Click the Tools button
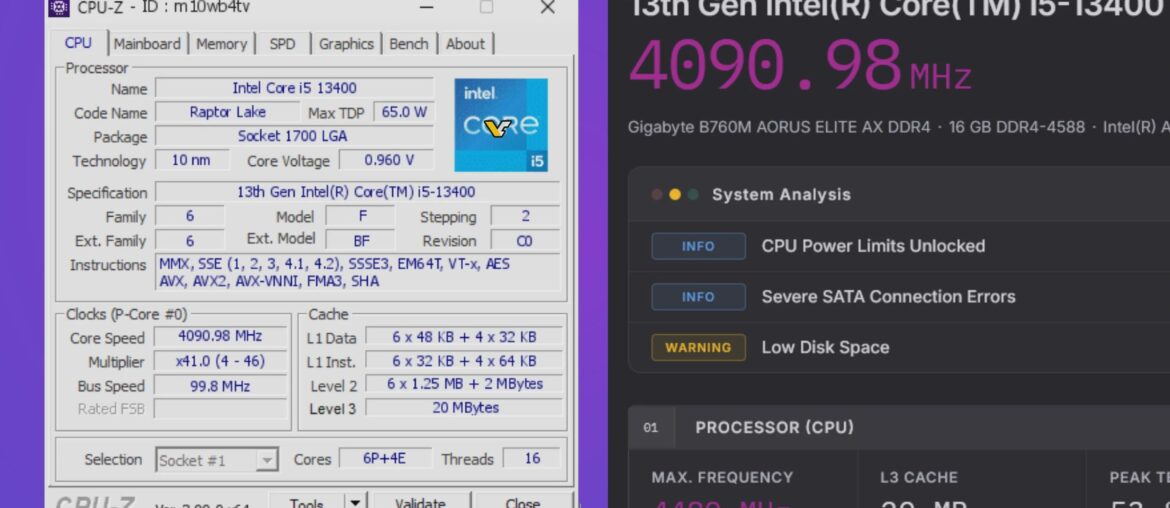 307,501
